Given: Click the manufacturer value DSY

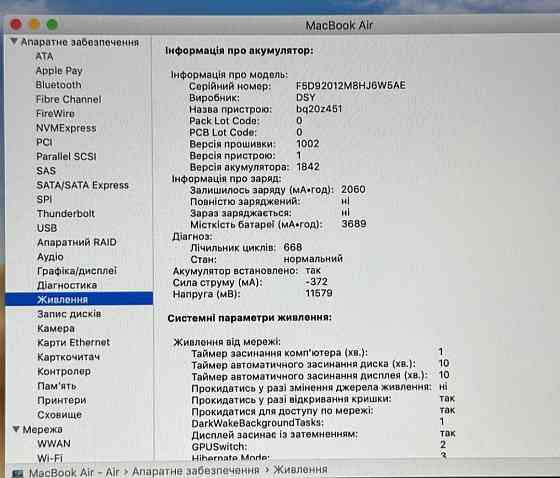Looking at the screenshot, I should click(x=305, y=97).
